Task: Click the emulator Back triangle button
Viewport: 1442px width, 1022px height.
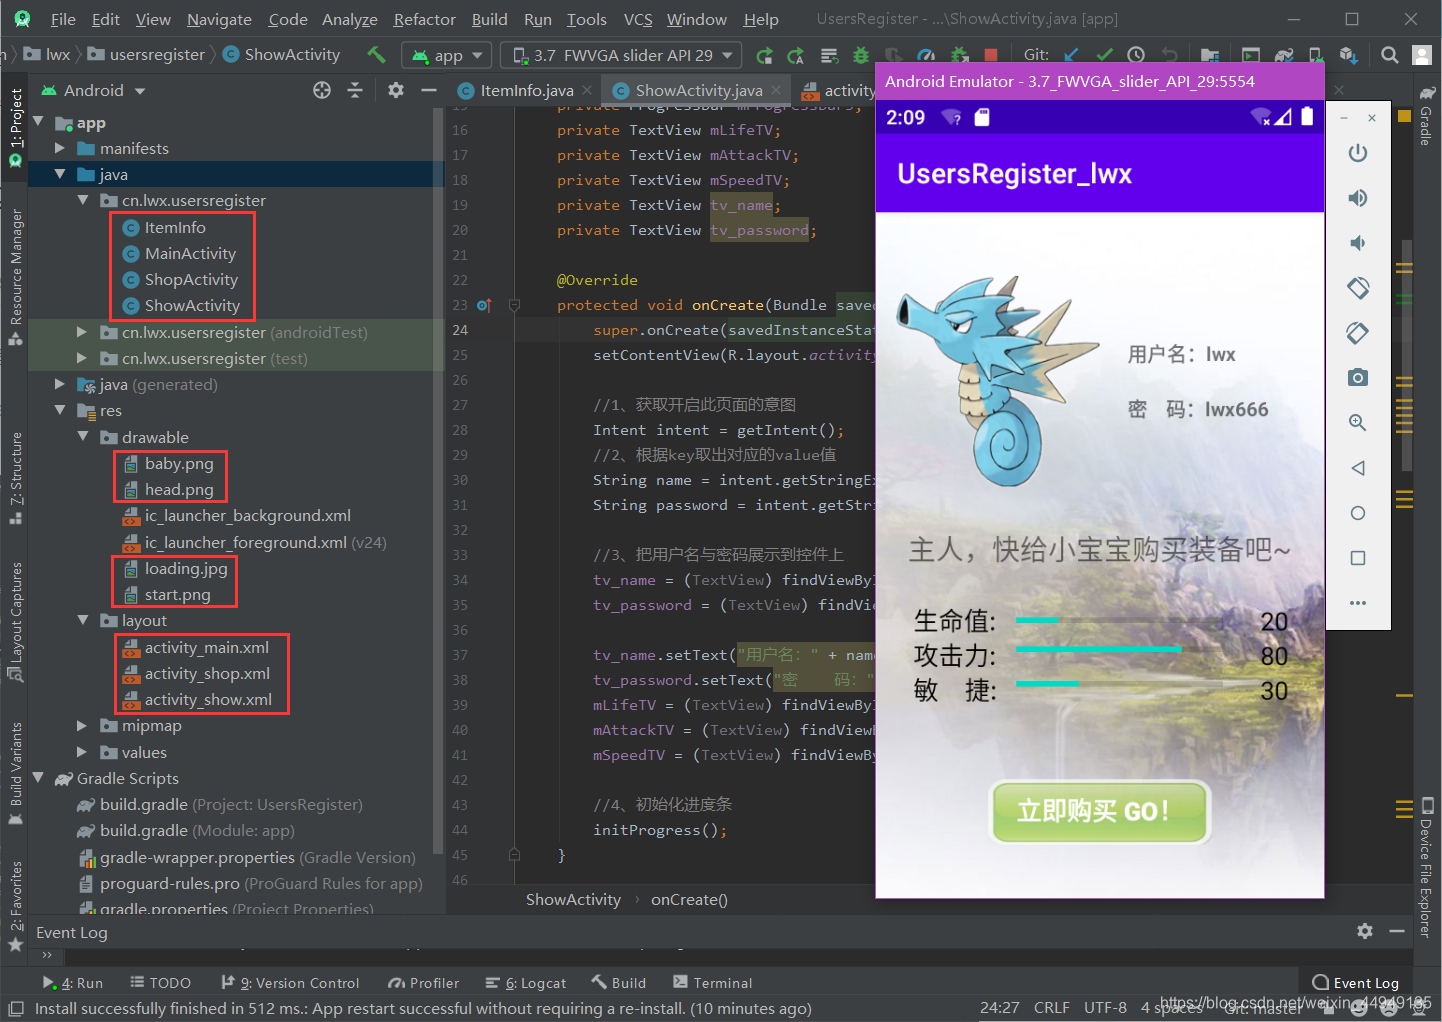Action: coord(1357,468)
